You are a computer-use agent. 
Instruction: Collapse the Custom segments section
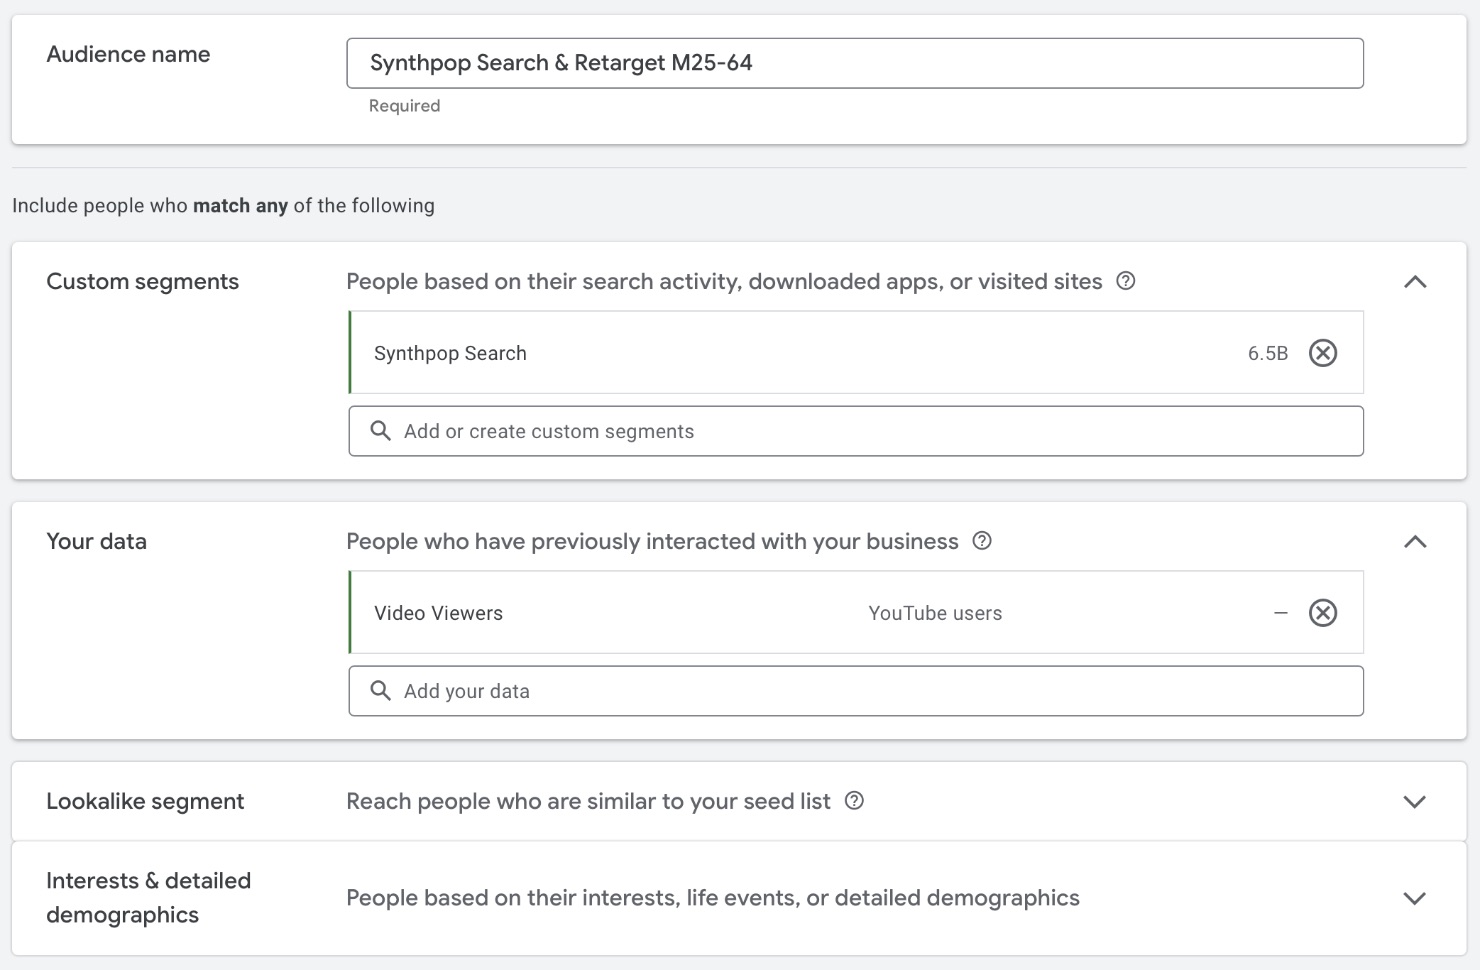pyautogui.click(x=1414, y=282)
